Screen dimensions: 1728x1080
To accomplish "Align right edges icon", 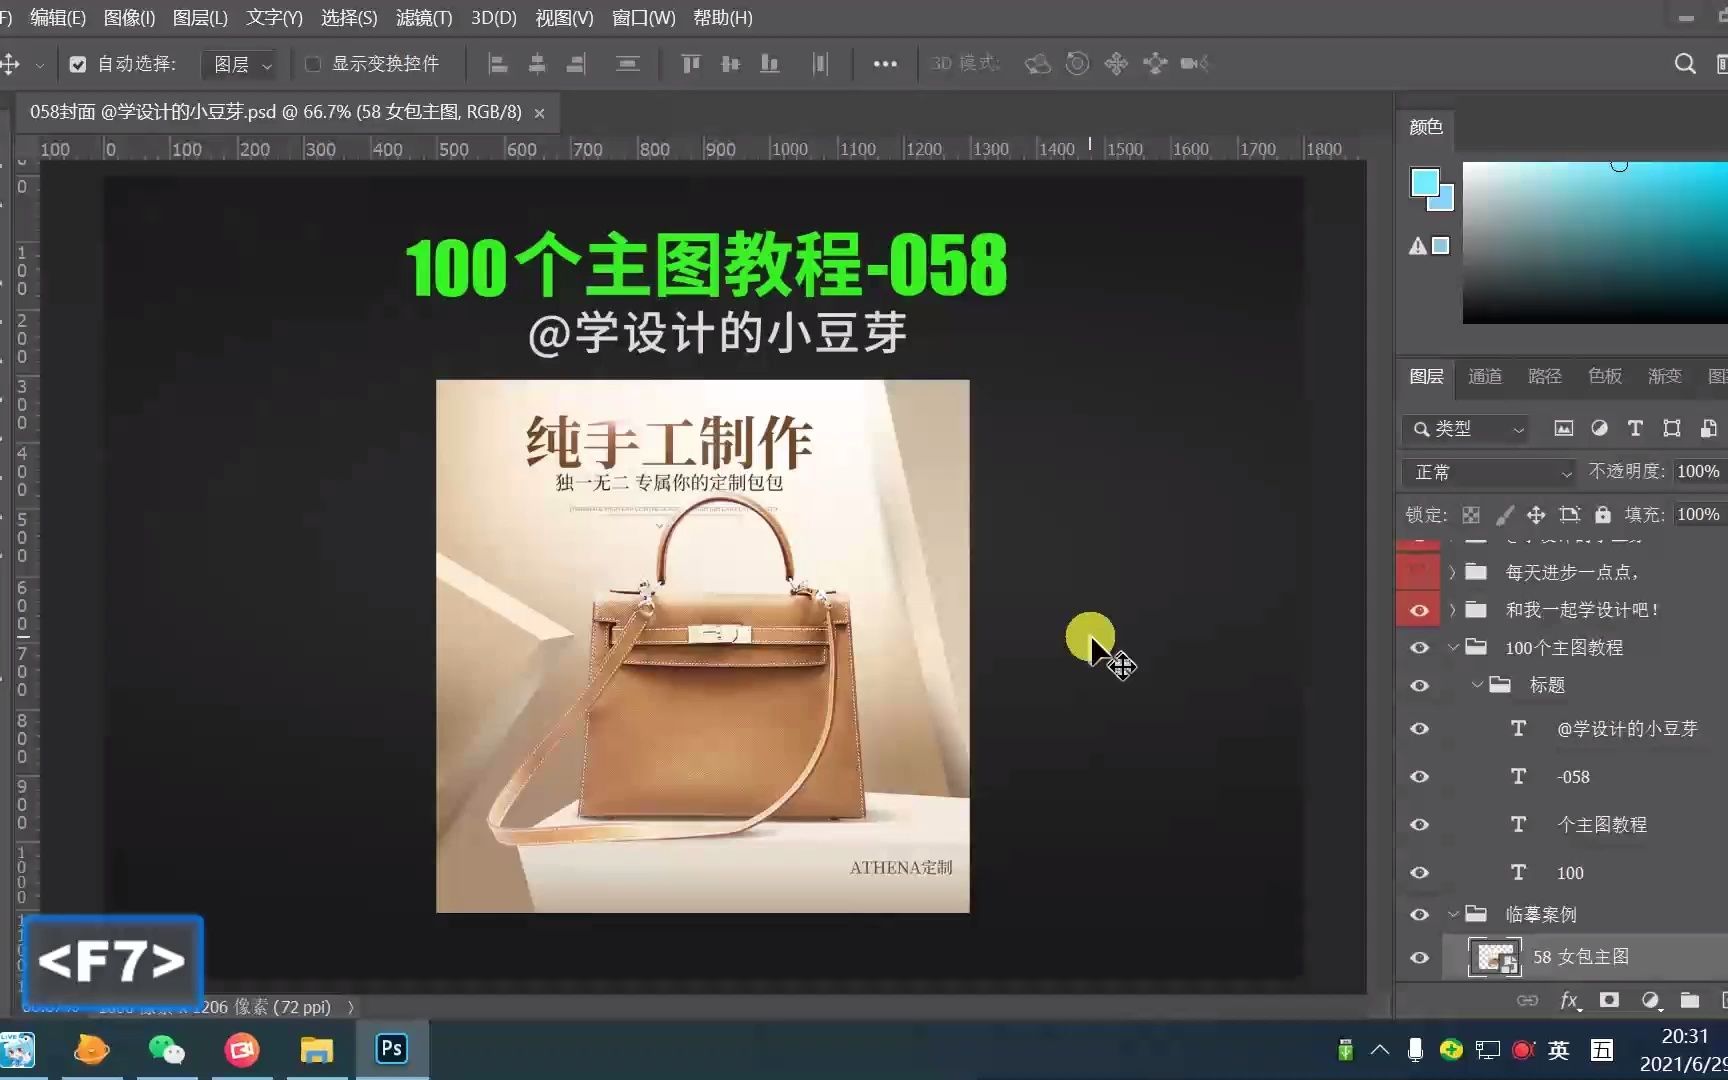I will point(576,64).
